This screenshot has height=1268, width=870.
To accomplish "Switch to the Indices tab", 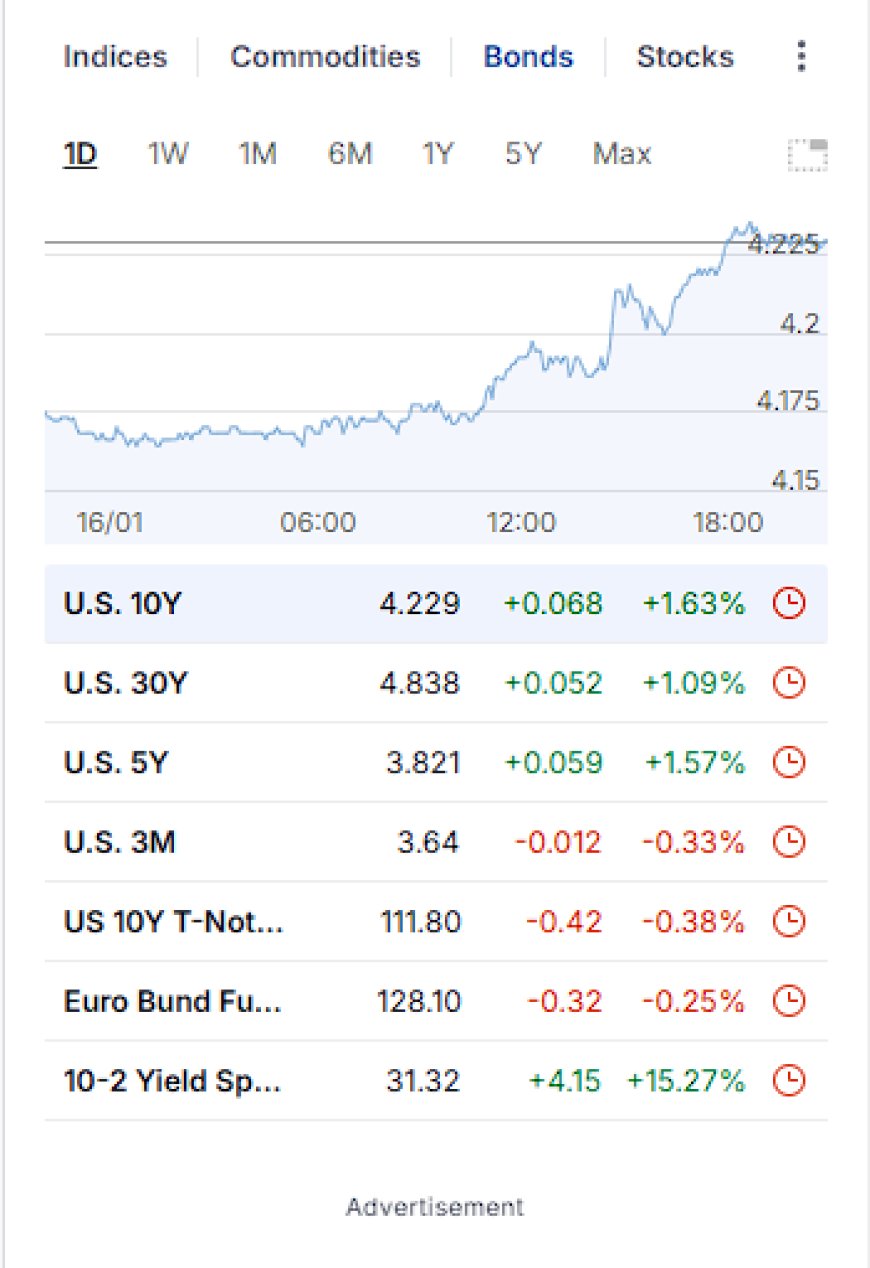I will click(115, 57).
